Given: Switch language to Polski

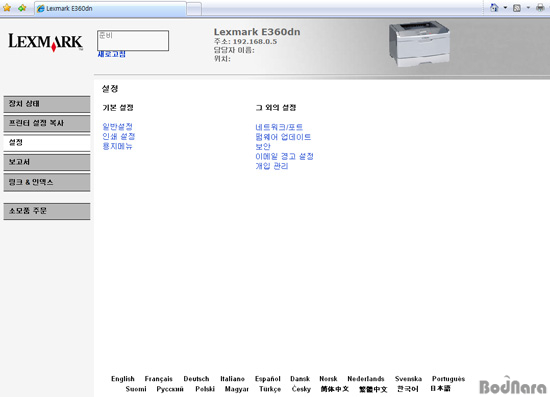Looking at the screenshot, I should [205, 389].
